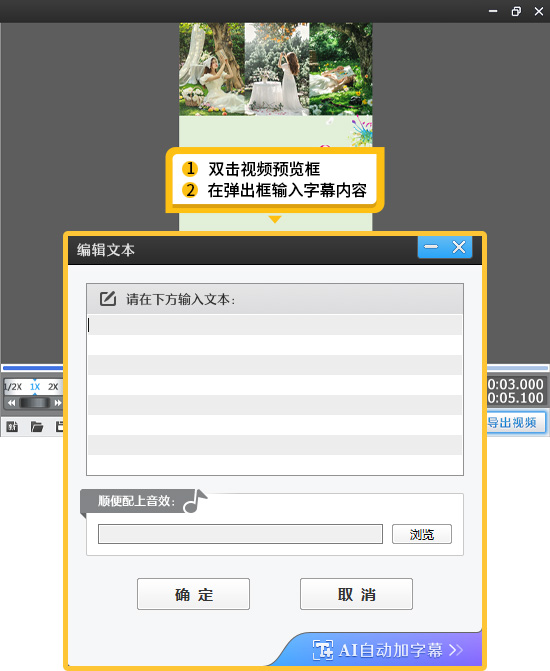
Task: Click the new project icon in bottom toolbar
Action: tap(12, 426)
